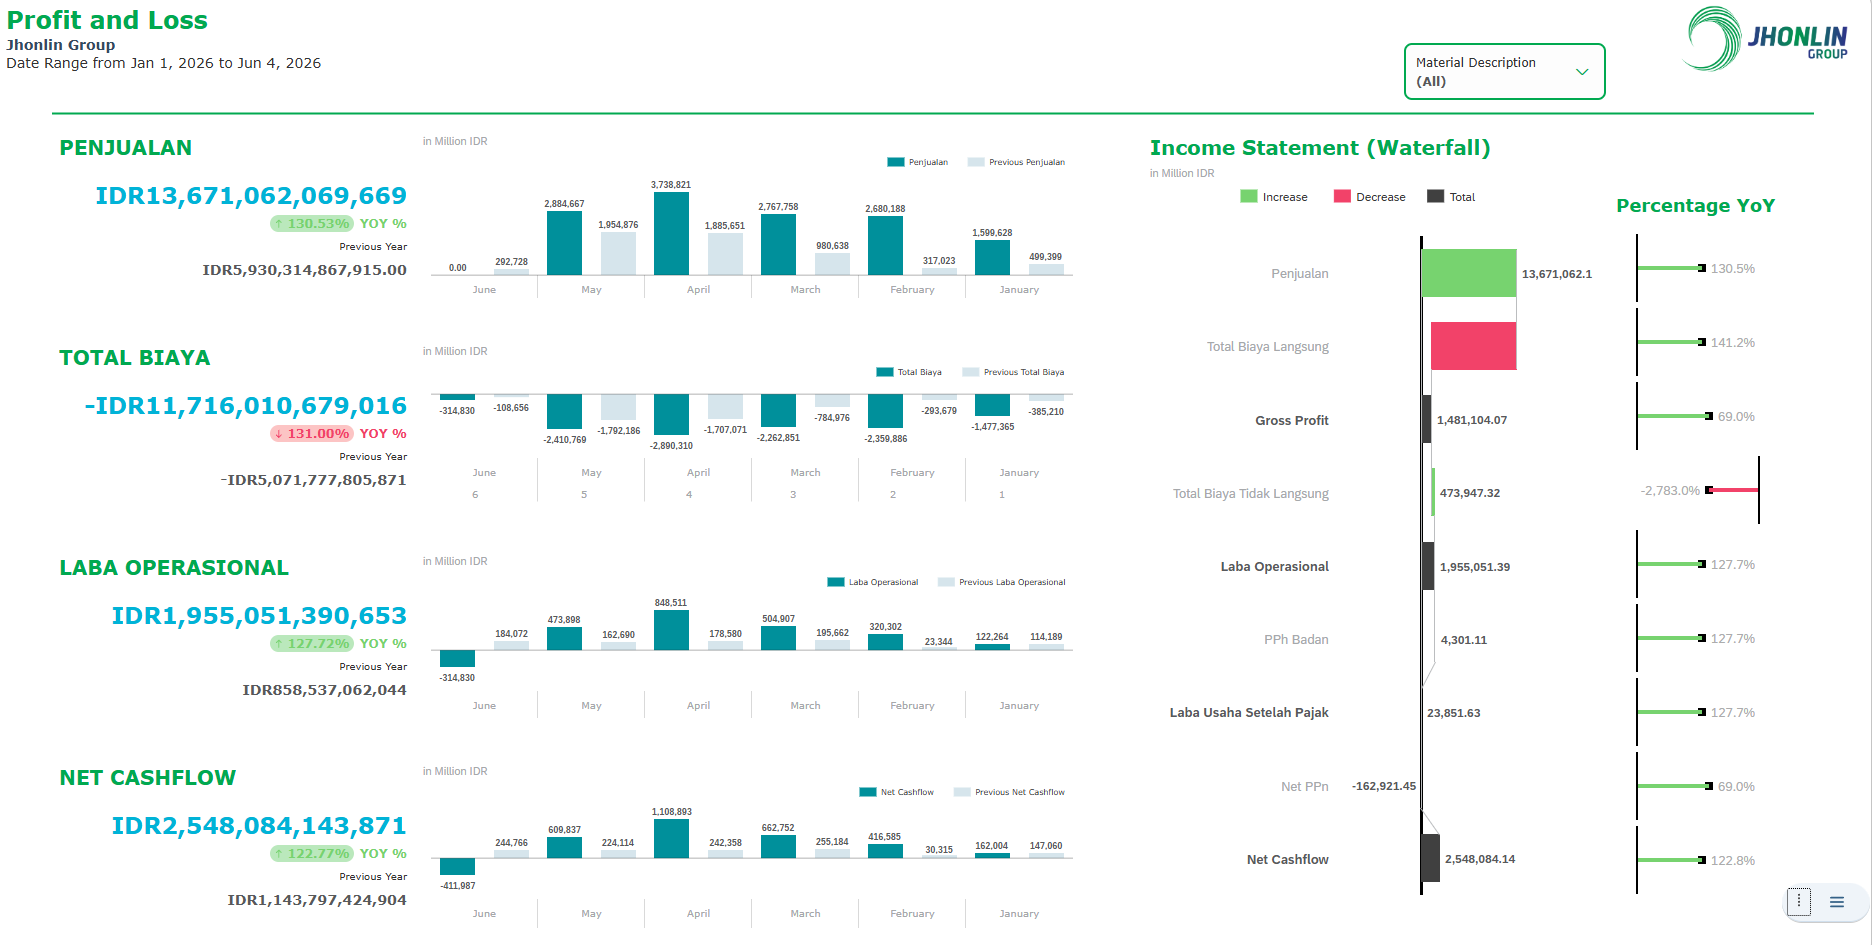Click the Profit and Loss title

pos(107,20)
